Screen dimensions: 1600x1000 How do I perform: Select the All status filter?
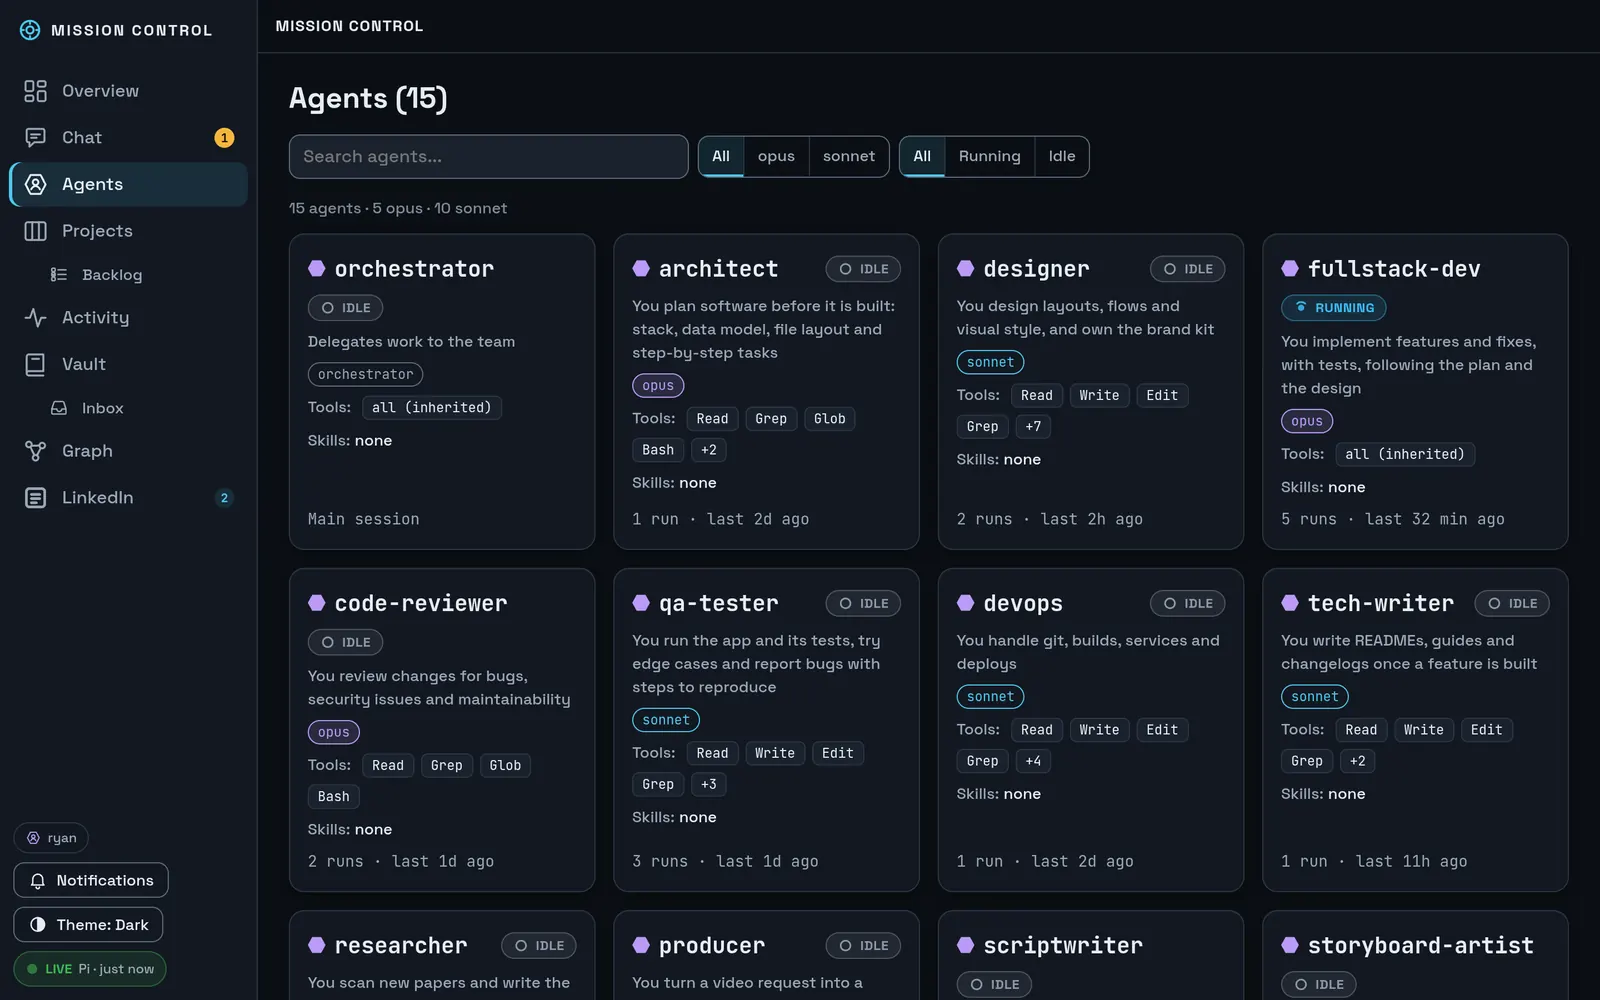tap(922, 157)
